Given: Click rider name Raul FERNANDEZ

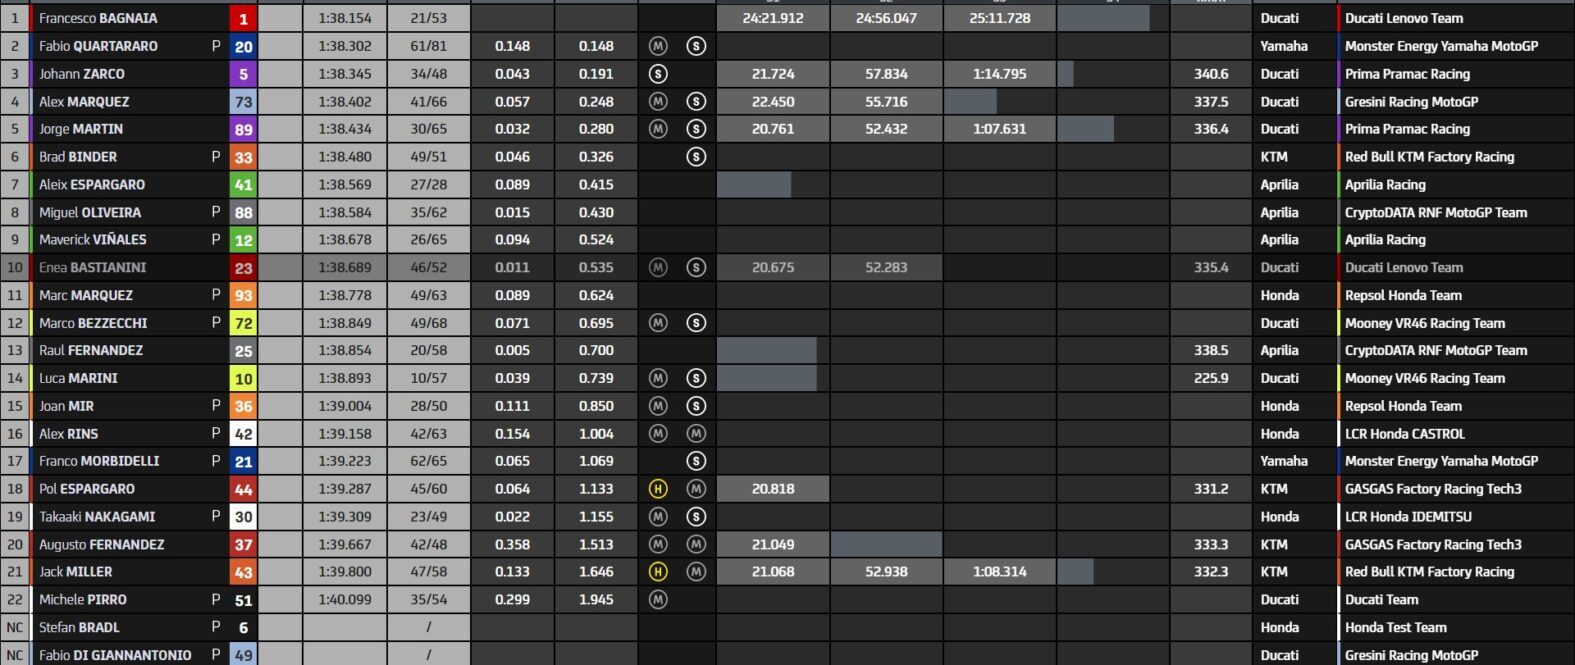Looking at the screenshot, I should tap(91, 350).
